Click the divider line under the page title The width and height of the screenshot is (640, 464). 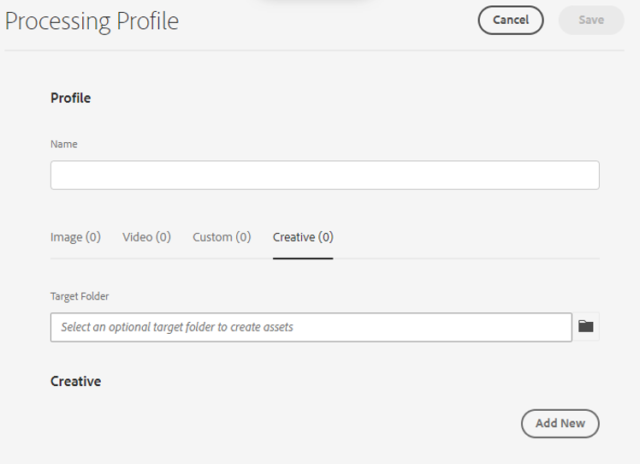314,51
